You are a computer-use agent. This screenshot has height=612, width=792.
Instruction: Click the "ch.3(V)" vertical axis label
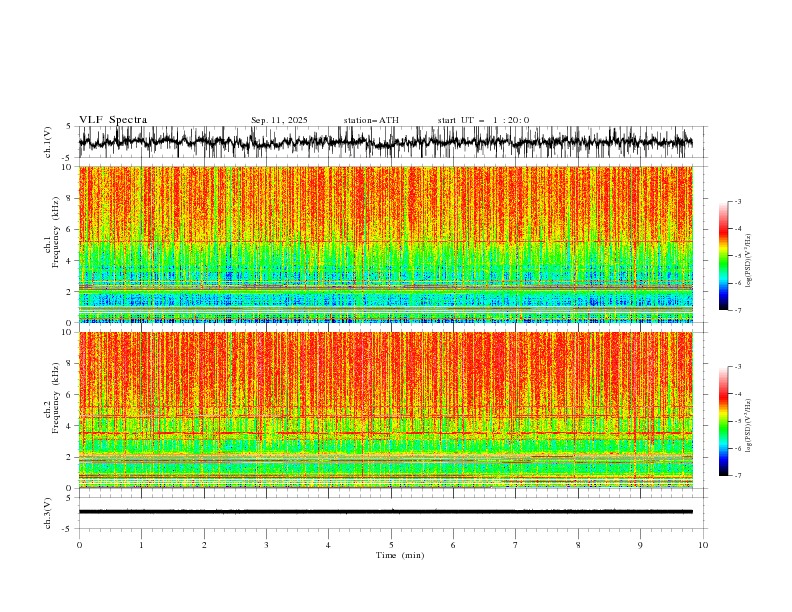[48, 513]
